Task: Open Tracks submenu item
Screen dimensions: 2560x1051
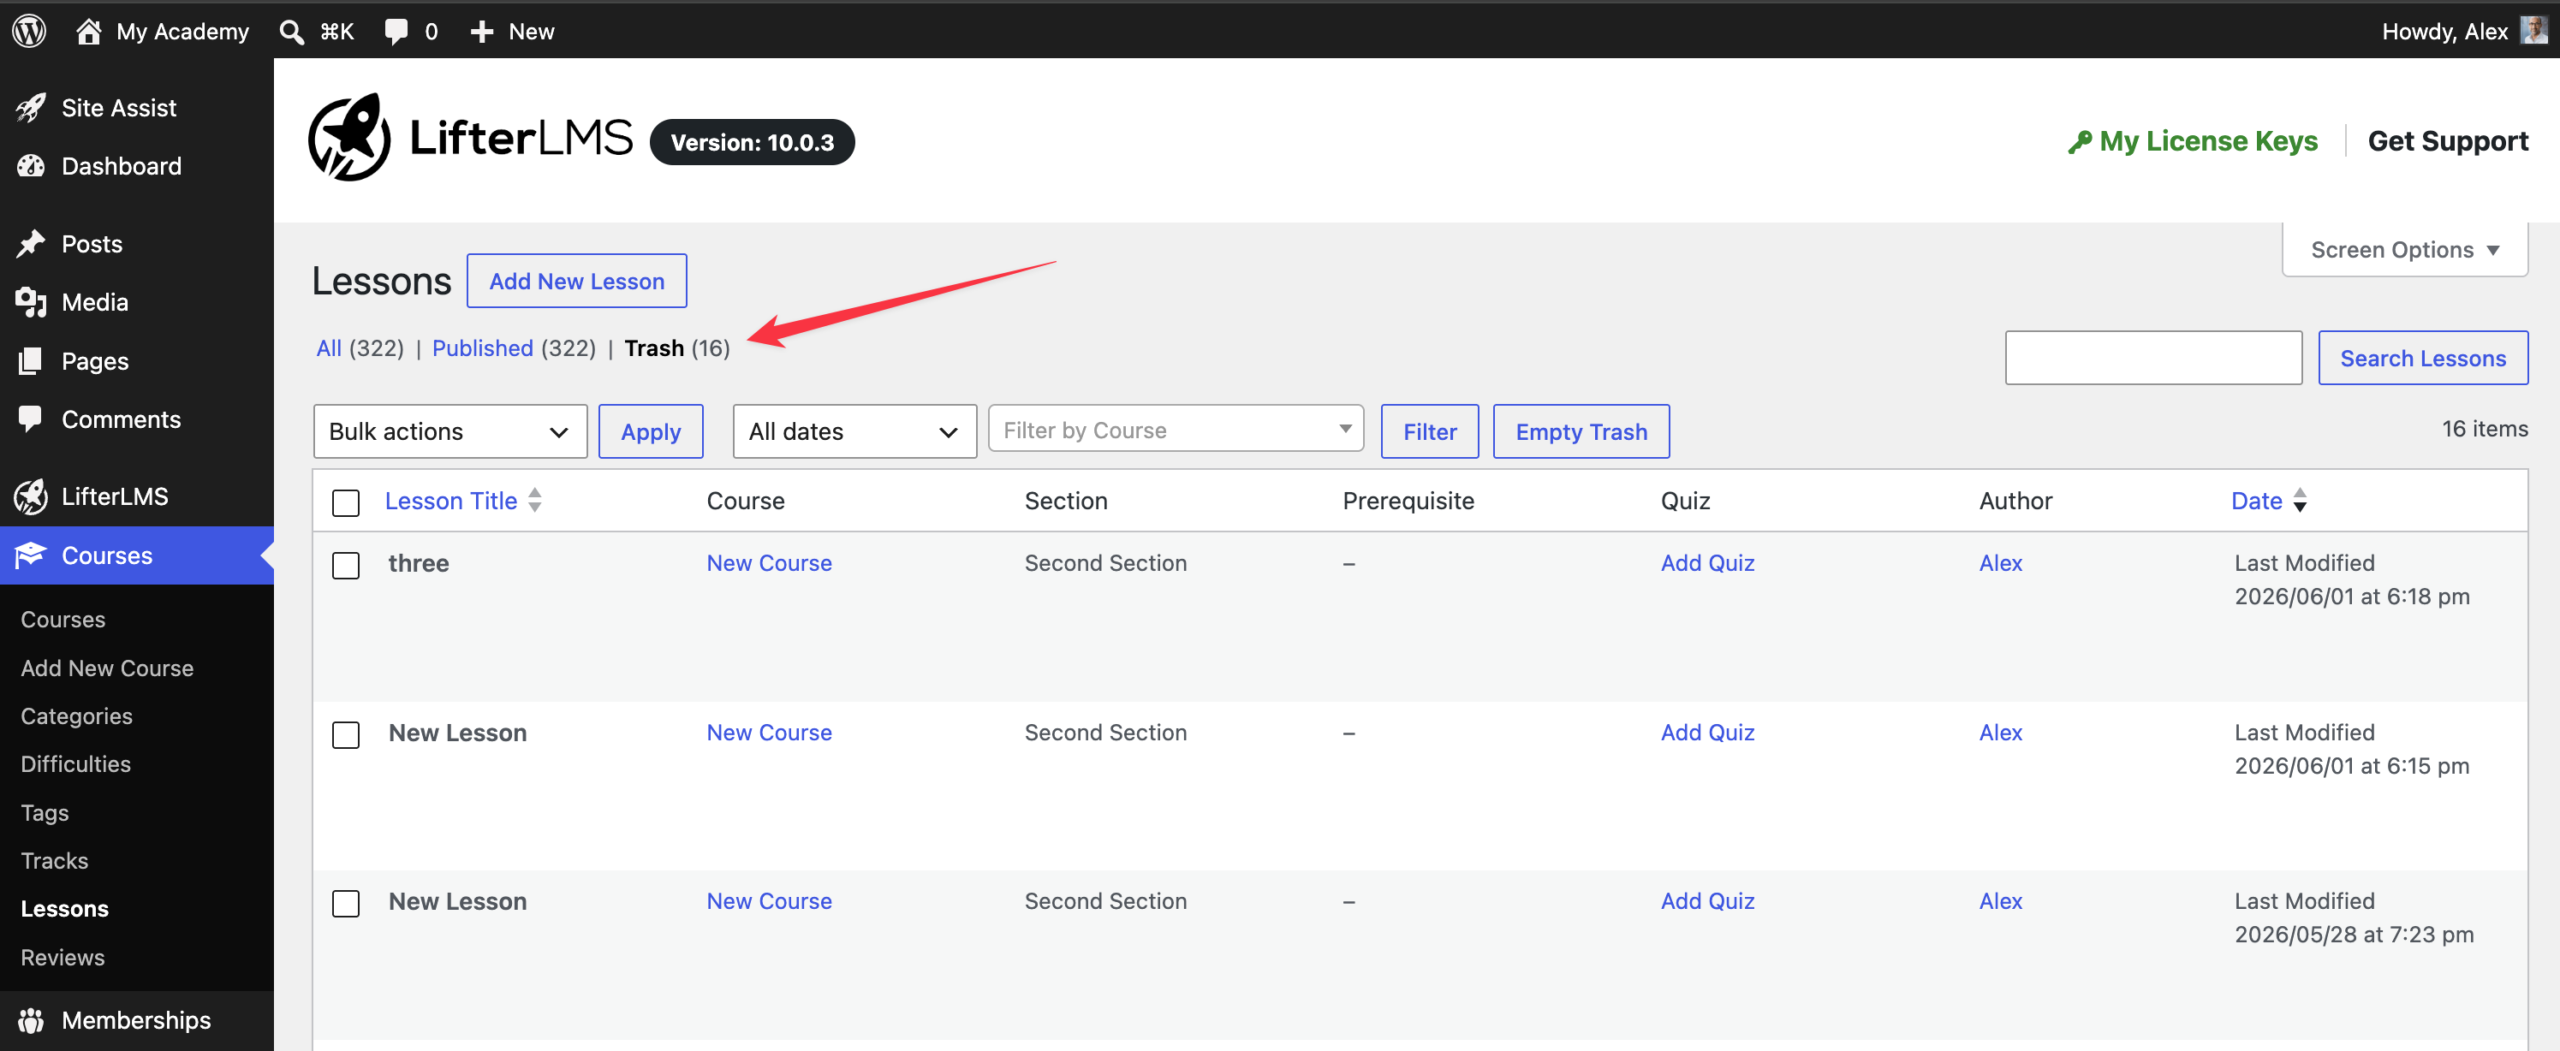Action: click(55, 861)
